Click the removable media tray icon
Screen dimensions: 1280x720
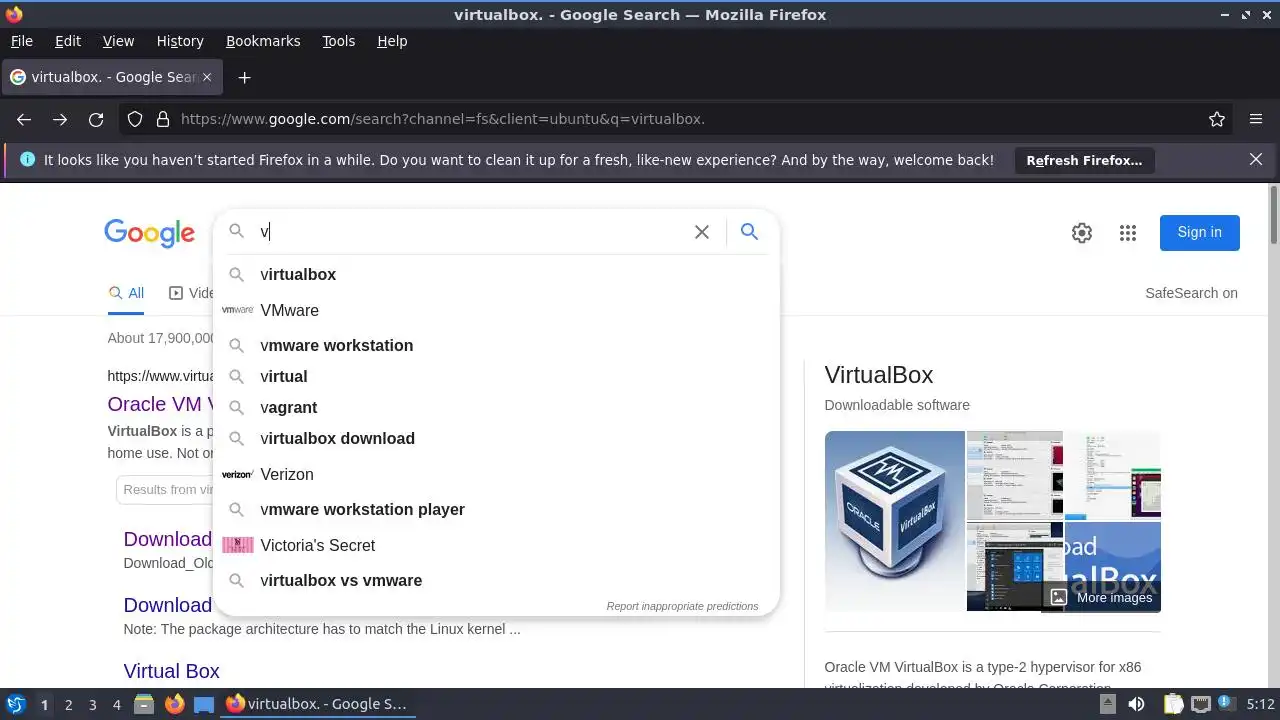pyautogui.click(x=1108, y=704)
